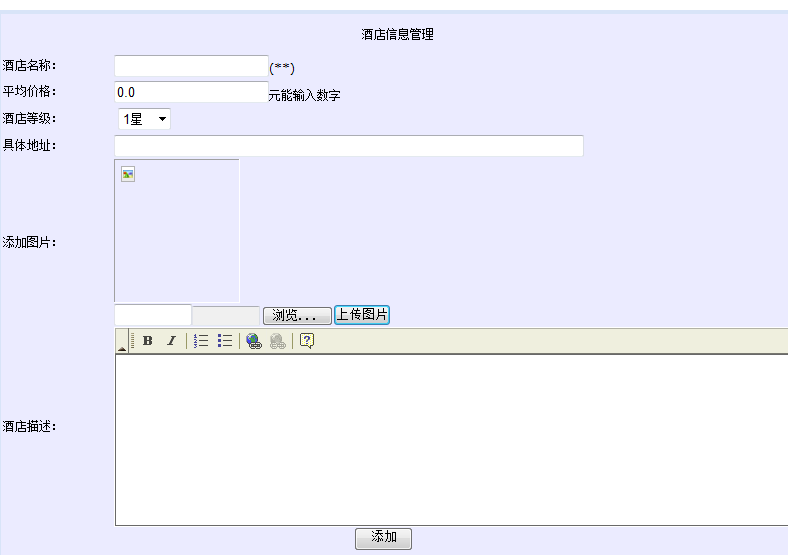The width and height of the screenshot is (788, 556).
Task: Click the 元能输入数字 hint text
Action: click(304, 95)
